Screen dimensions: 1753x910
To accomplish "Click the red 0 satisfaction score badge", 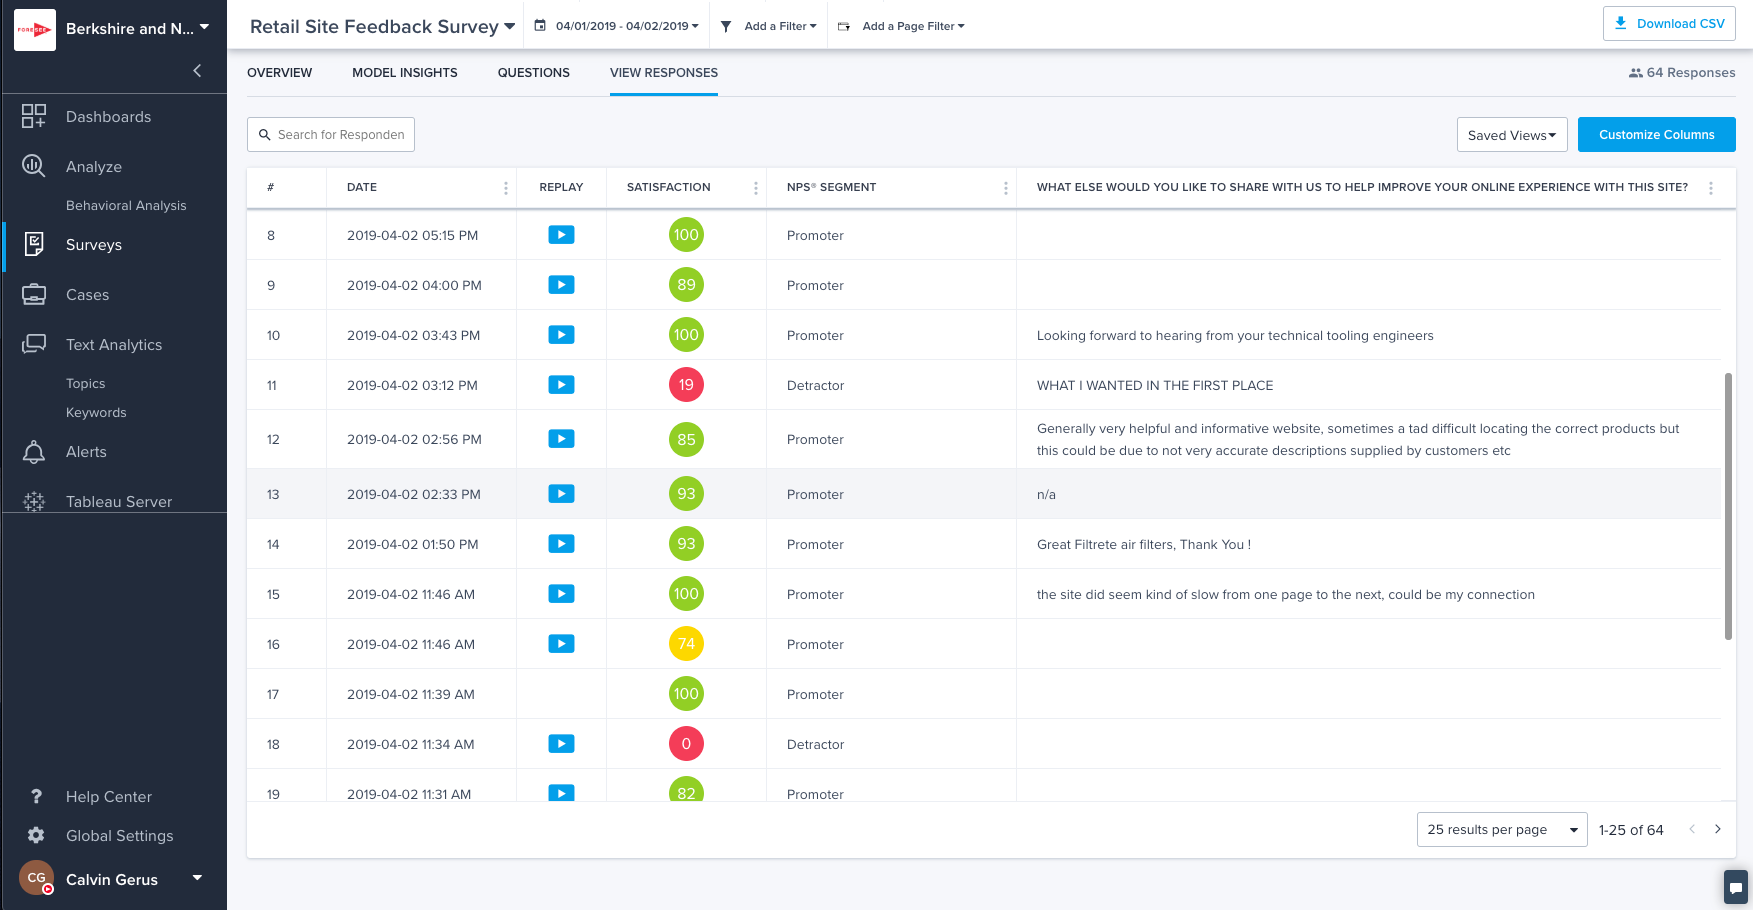I will [686, 744].
